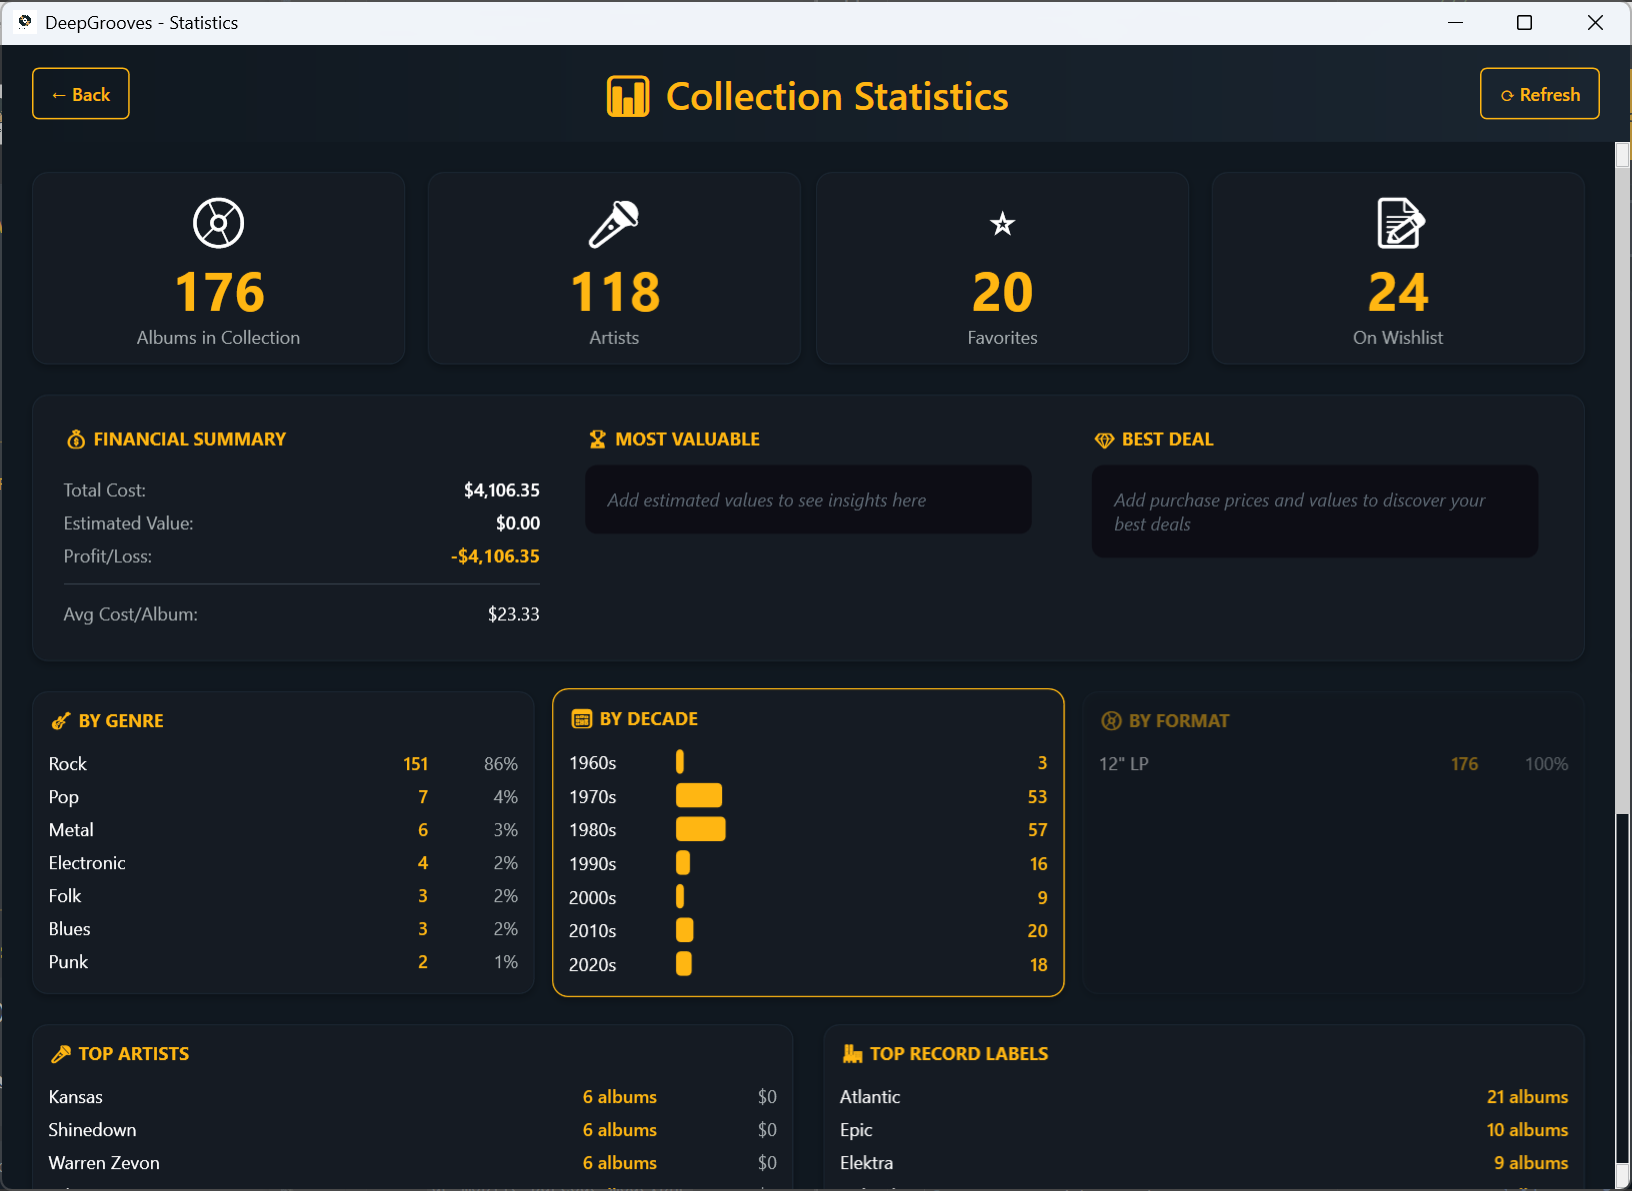Viewport: 1632px width, 1191px height.
Task: Click the diamond icon beside Best Deal
Action: [1104, 439]
